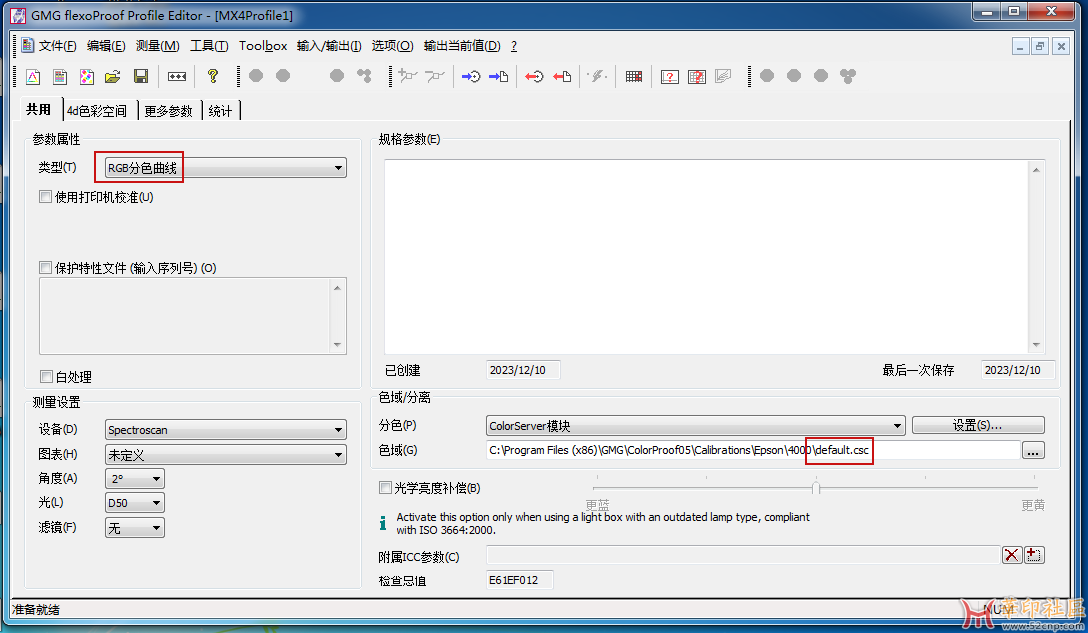
Task: Browse for gamut file with the ... button
Action: (1033, 451)
